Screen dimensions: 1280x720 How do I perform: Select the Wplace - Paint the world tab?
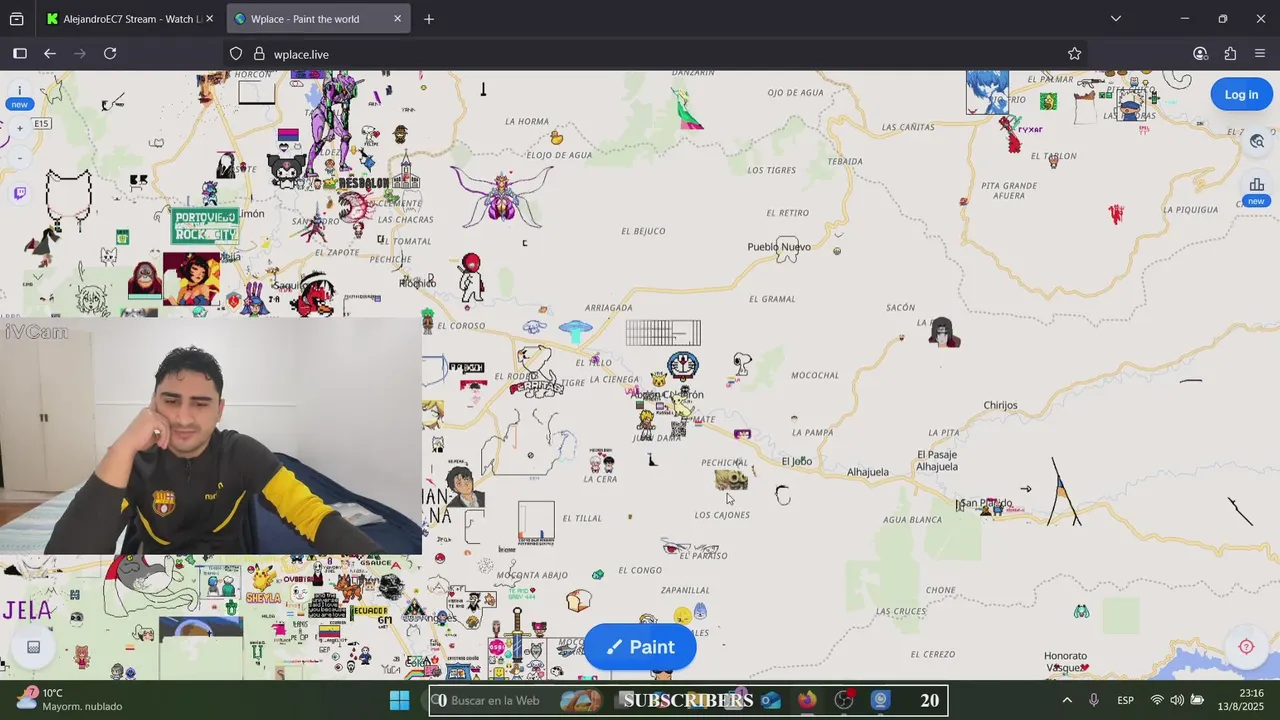click(x=318, y=19)
